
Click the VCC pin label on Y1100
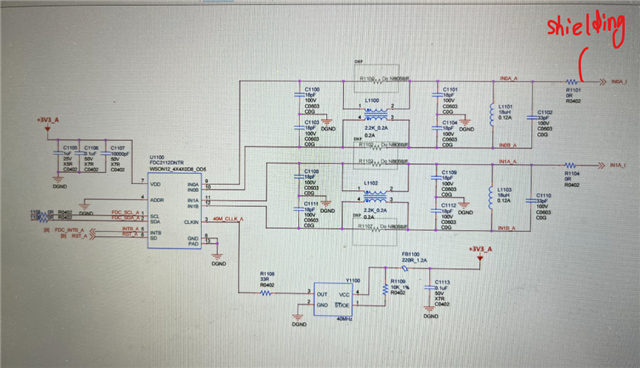tap(344, 294)
